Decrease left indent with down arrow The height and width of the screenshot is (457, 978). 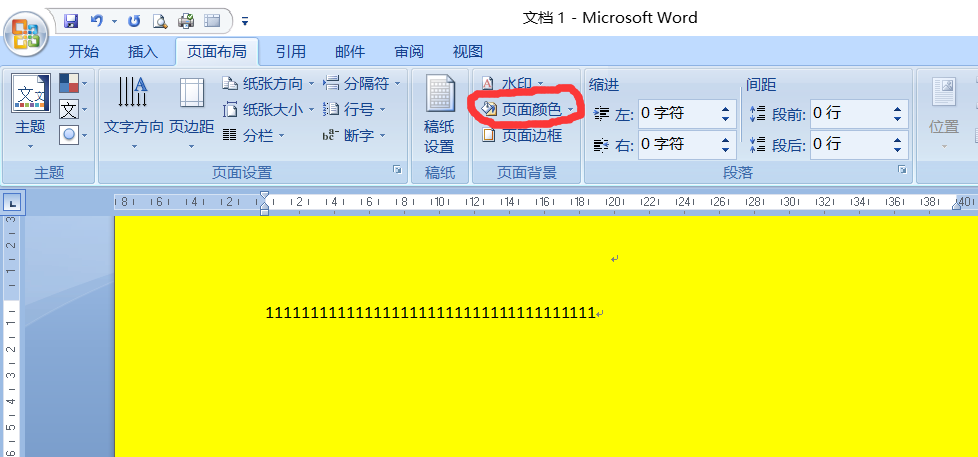(725, 119)
